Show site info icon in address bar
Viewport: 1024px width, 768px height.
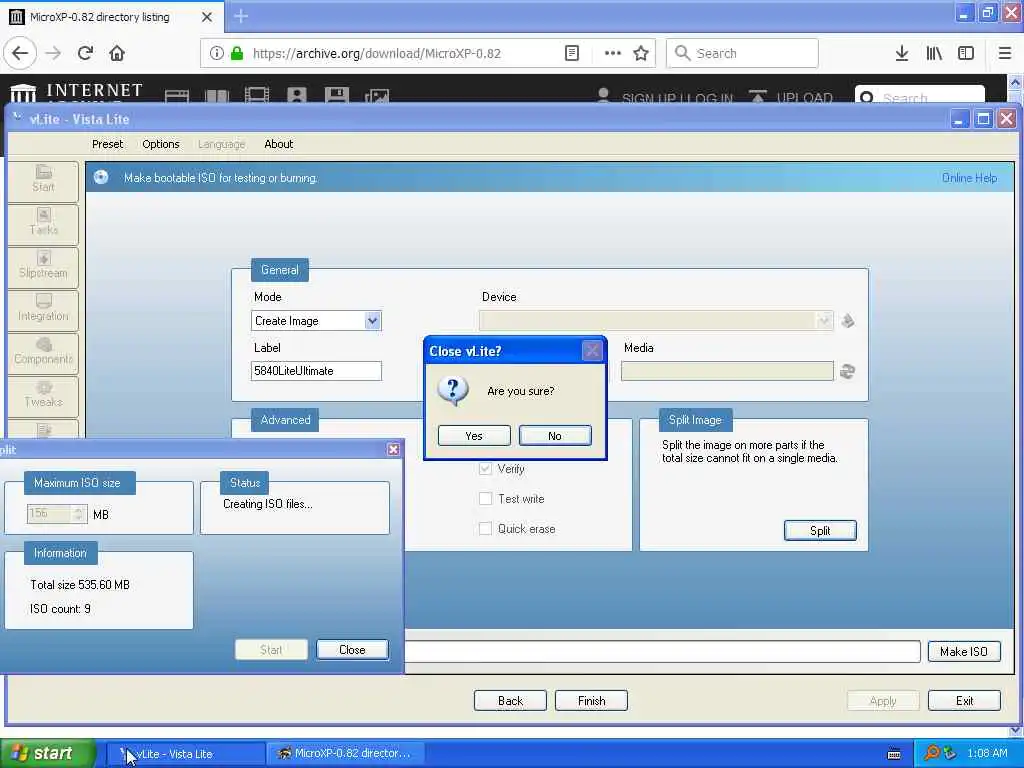(216, 53)
